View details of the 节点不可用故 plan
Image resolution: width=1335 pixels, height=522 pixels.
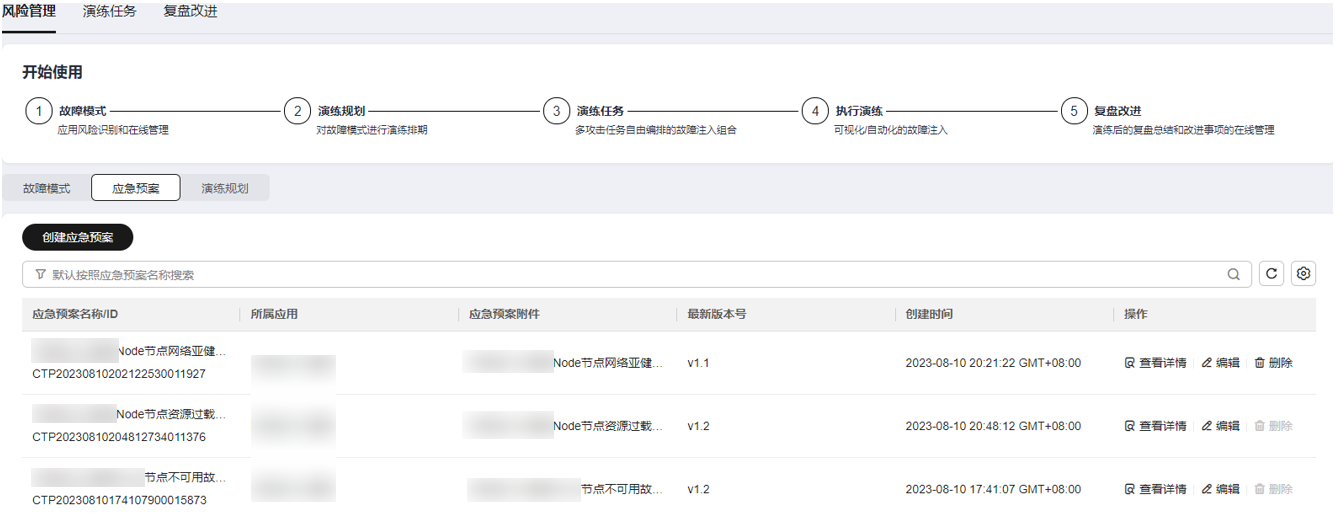[1155, 489]
